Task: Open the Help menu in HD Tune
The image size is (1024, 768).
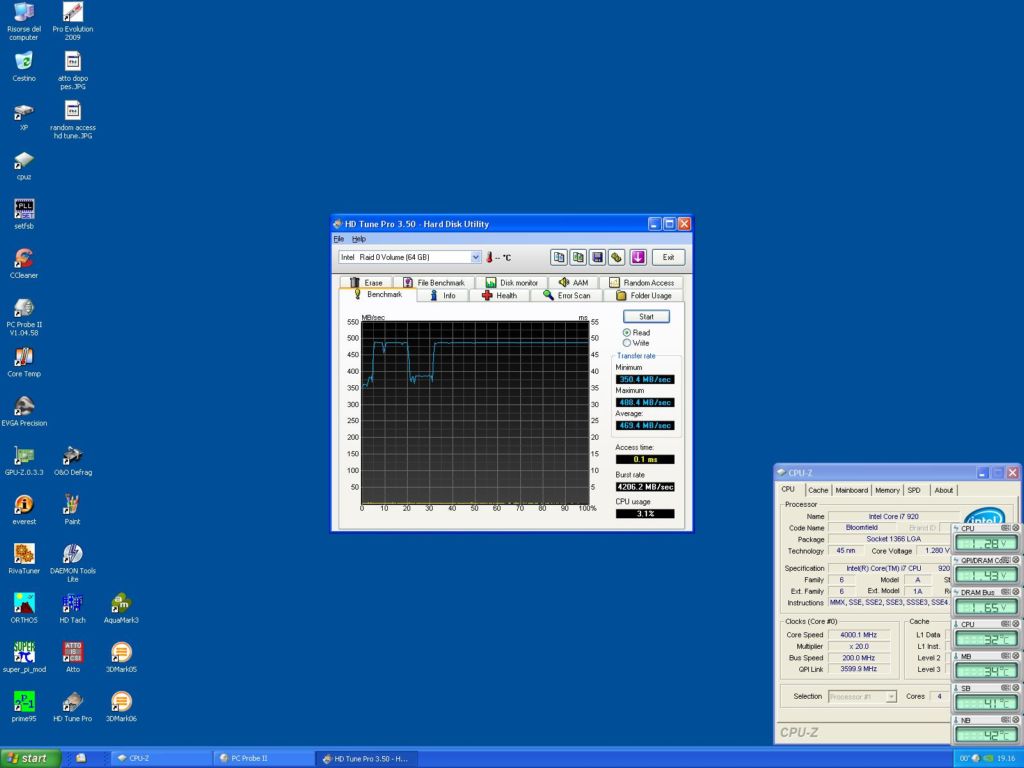Action: [x=359, y=239]
